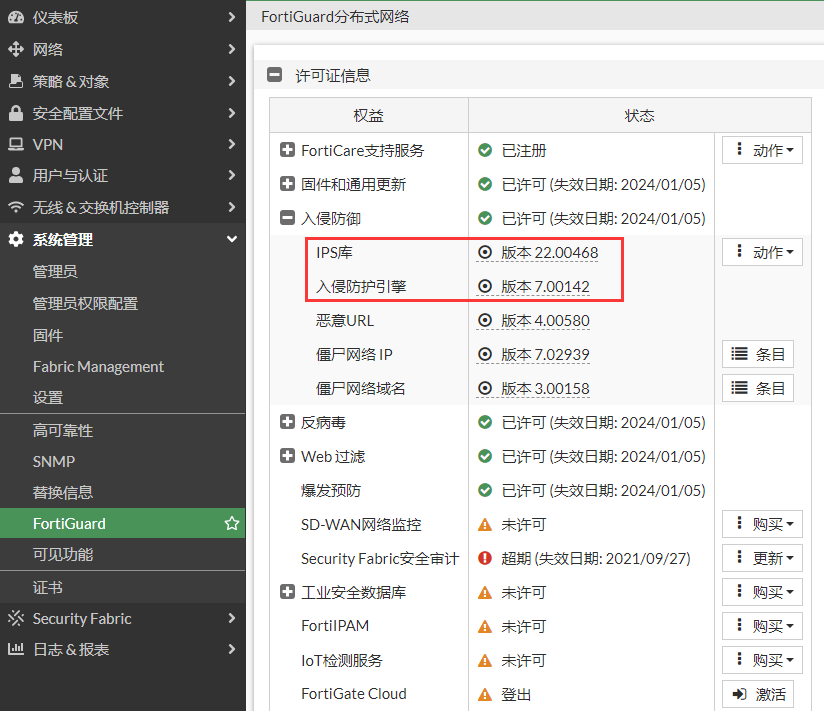Collapse the 许可证信息 section
824x711 pixels.
(x=273, y=75)
